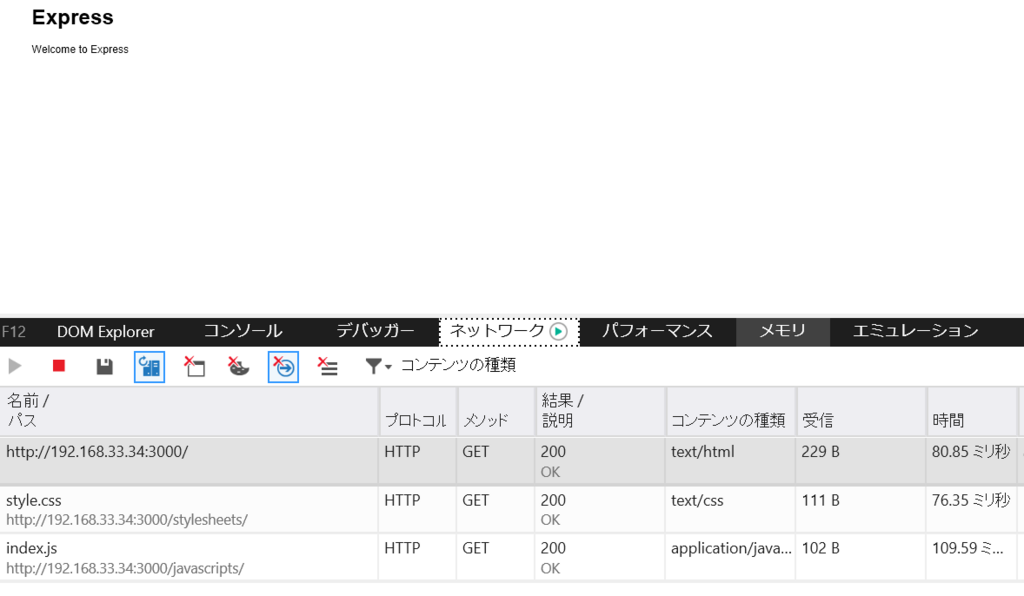Clear session list icon with red X
The image size is (1024, 596).
point(328,366)
